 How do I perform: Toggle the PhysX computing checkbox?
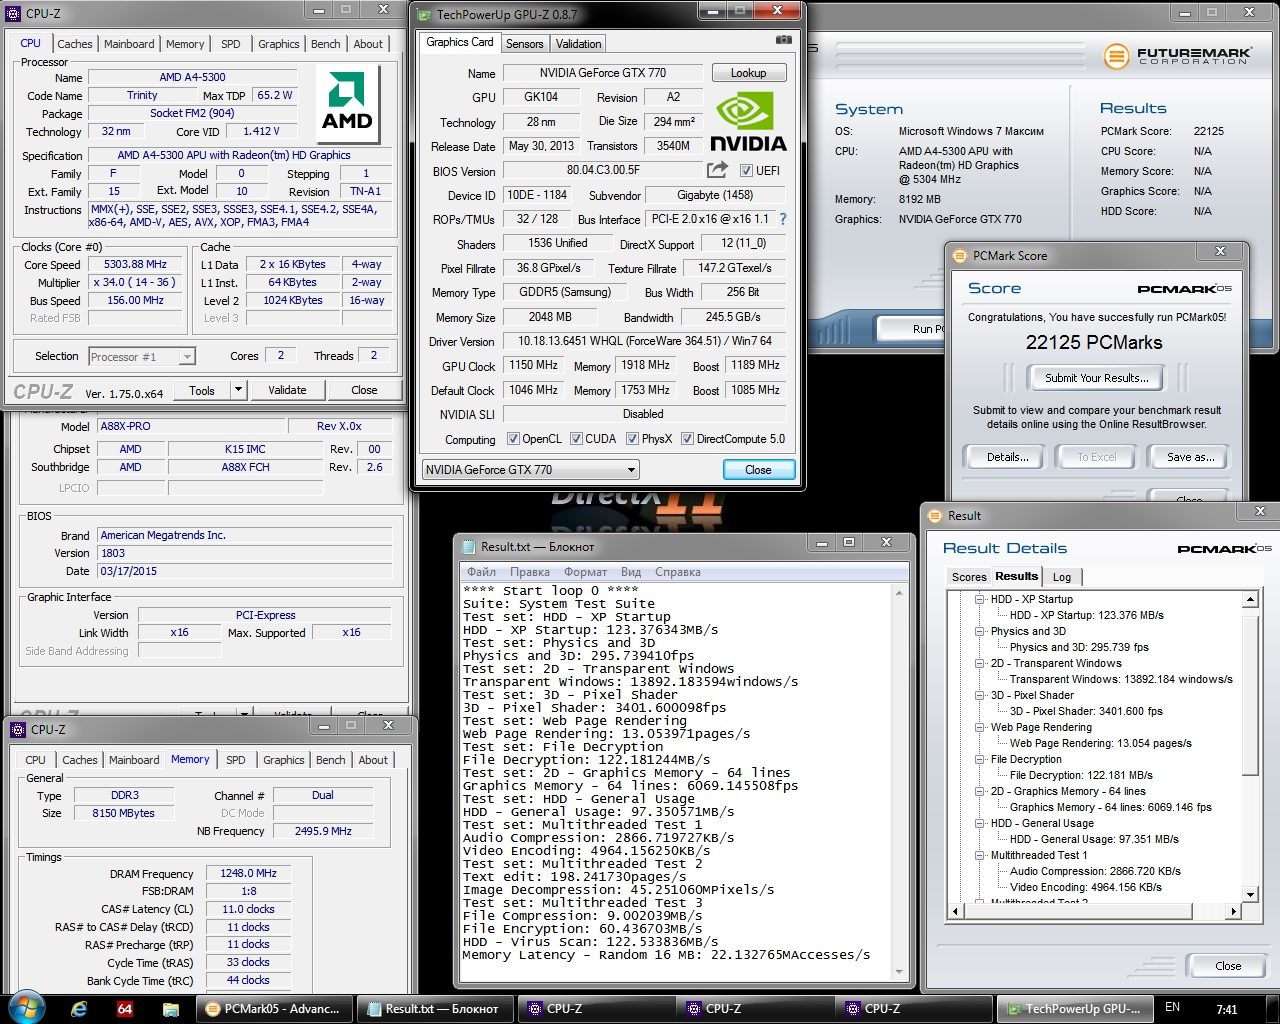(632, 439)
